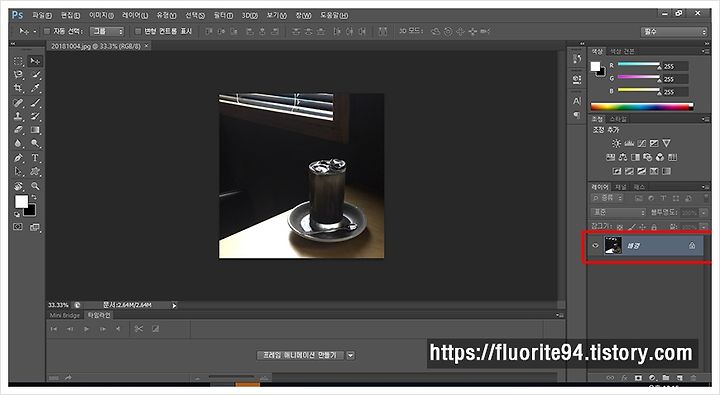
Task: Open the History panel icon
Action: pos(577,59)
